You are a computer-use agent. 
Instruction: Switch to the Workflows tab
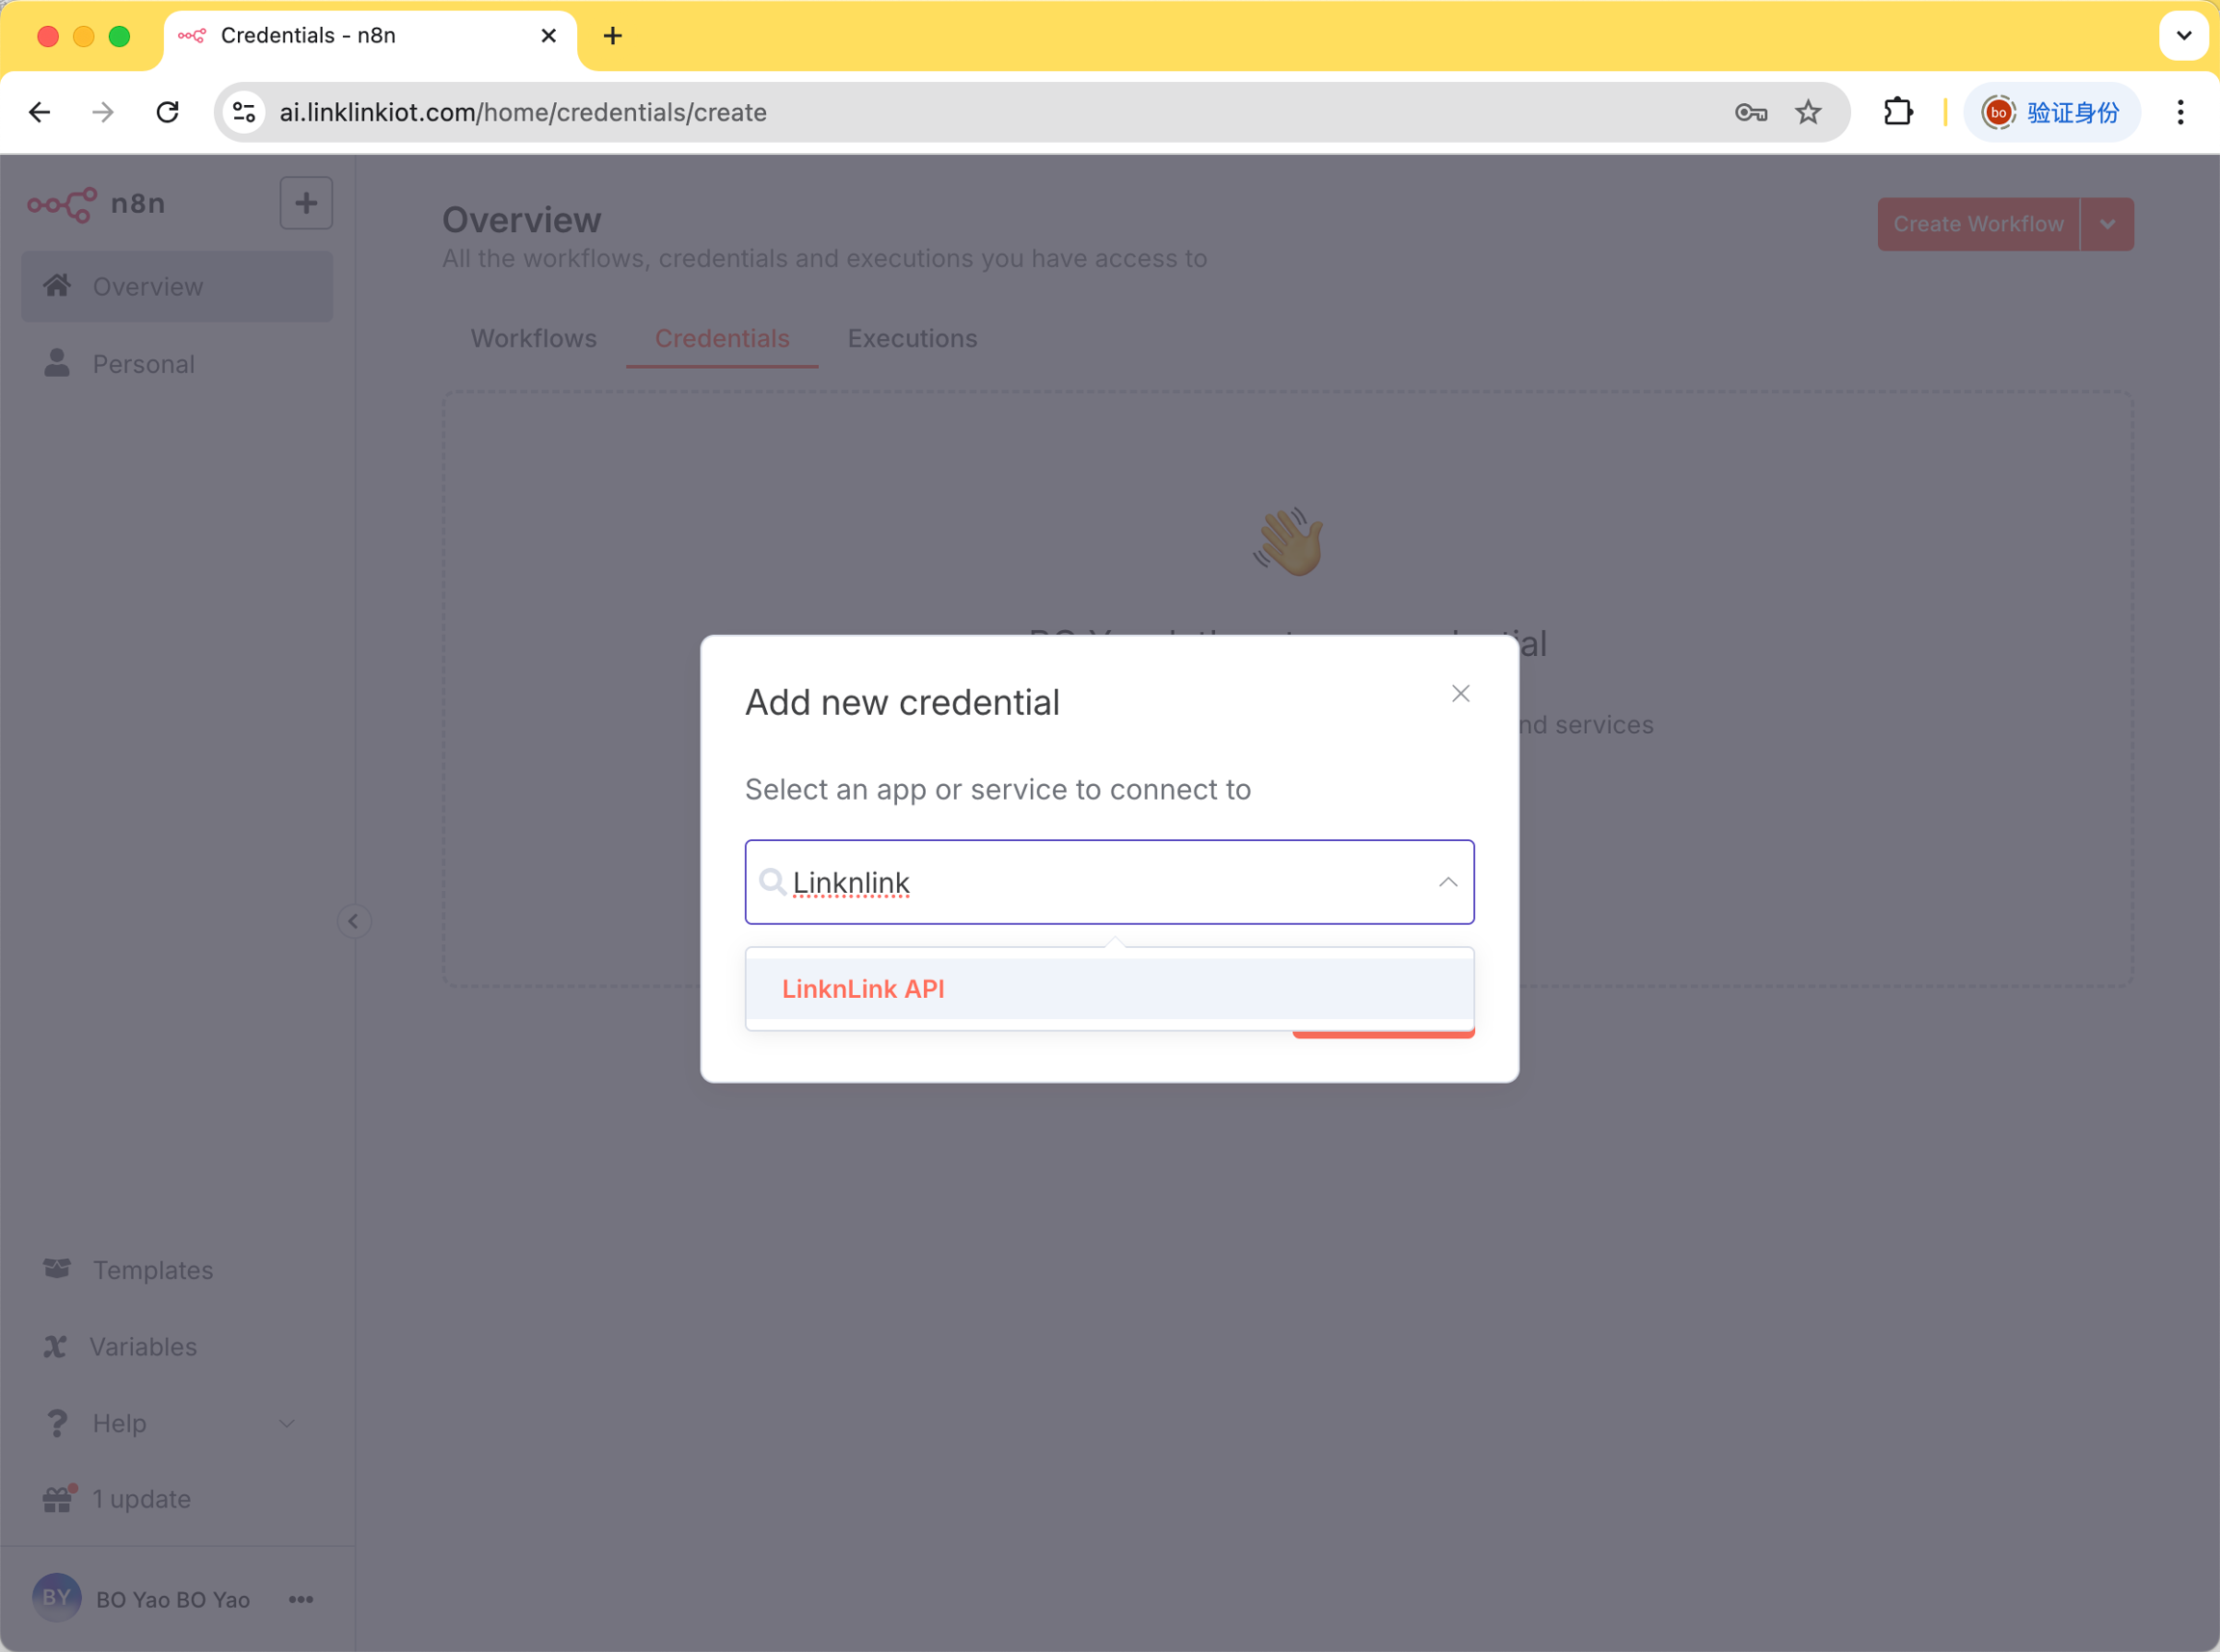click(x=533, y=338)
